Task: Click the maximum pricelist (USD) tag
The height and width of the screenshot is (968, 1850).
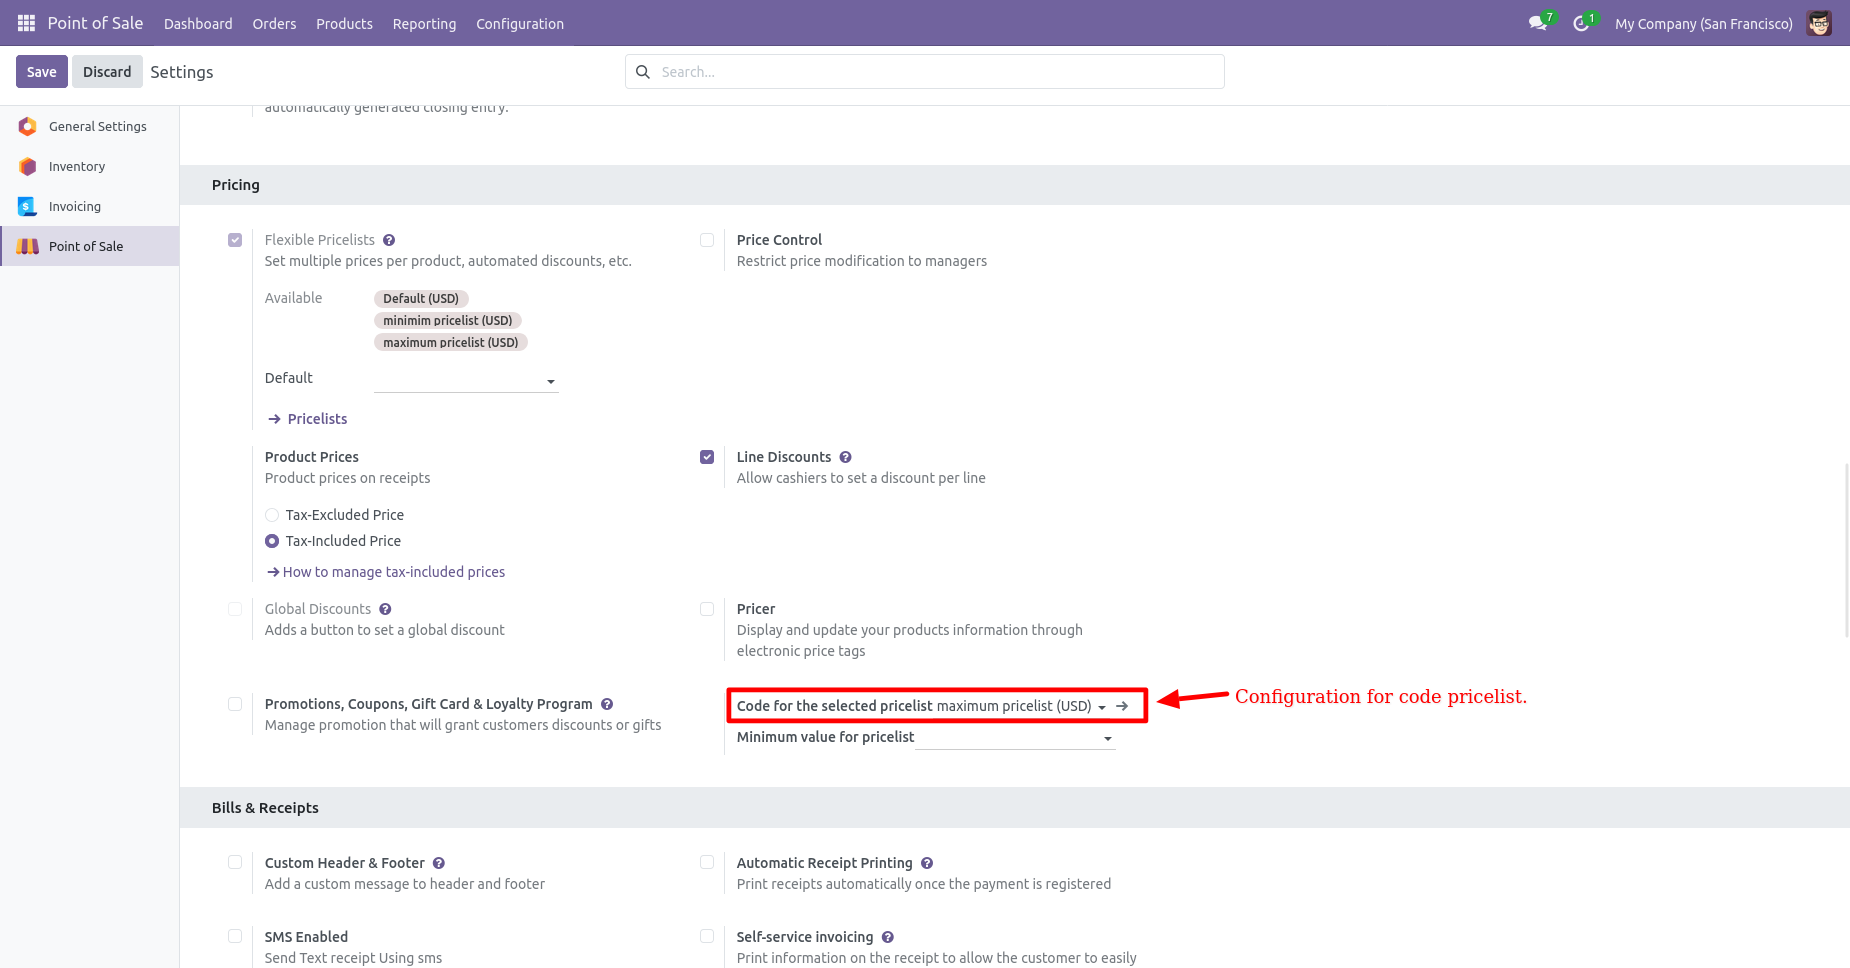Action: click(451, 342)
